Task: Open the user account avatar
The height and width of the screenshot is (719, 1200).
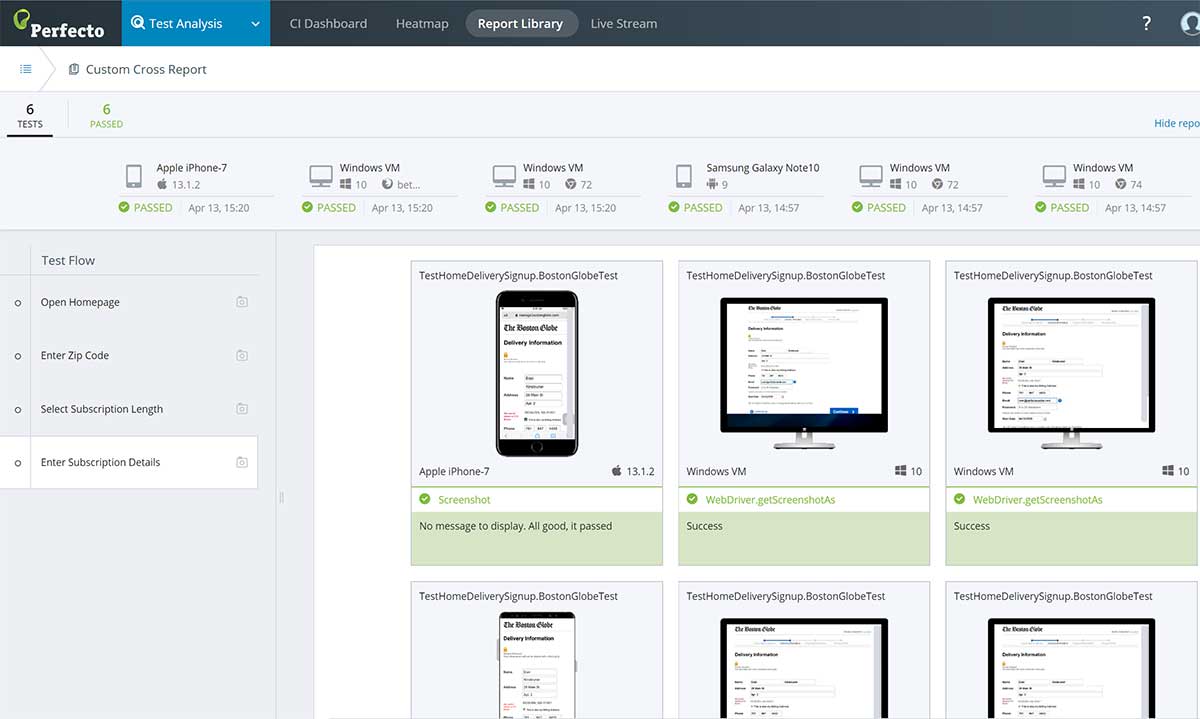Action: [1190, 24]
